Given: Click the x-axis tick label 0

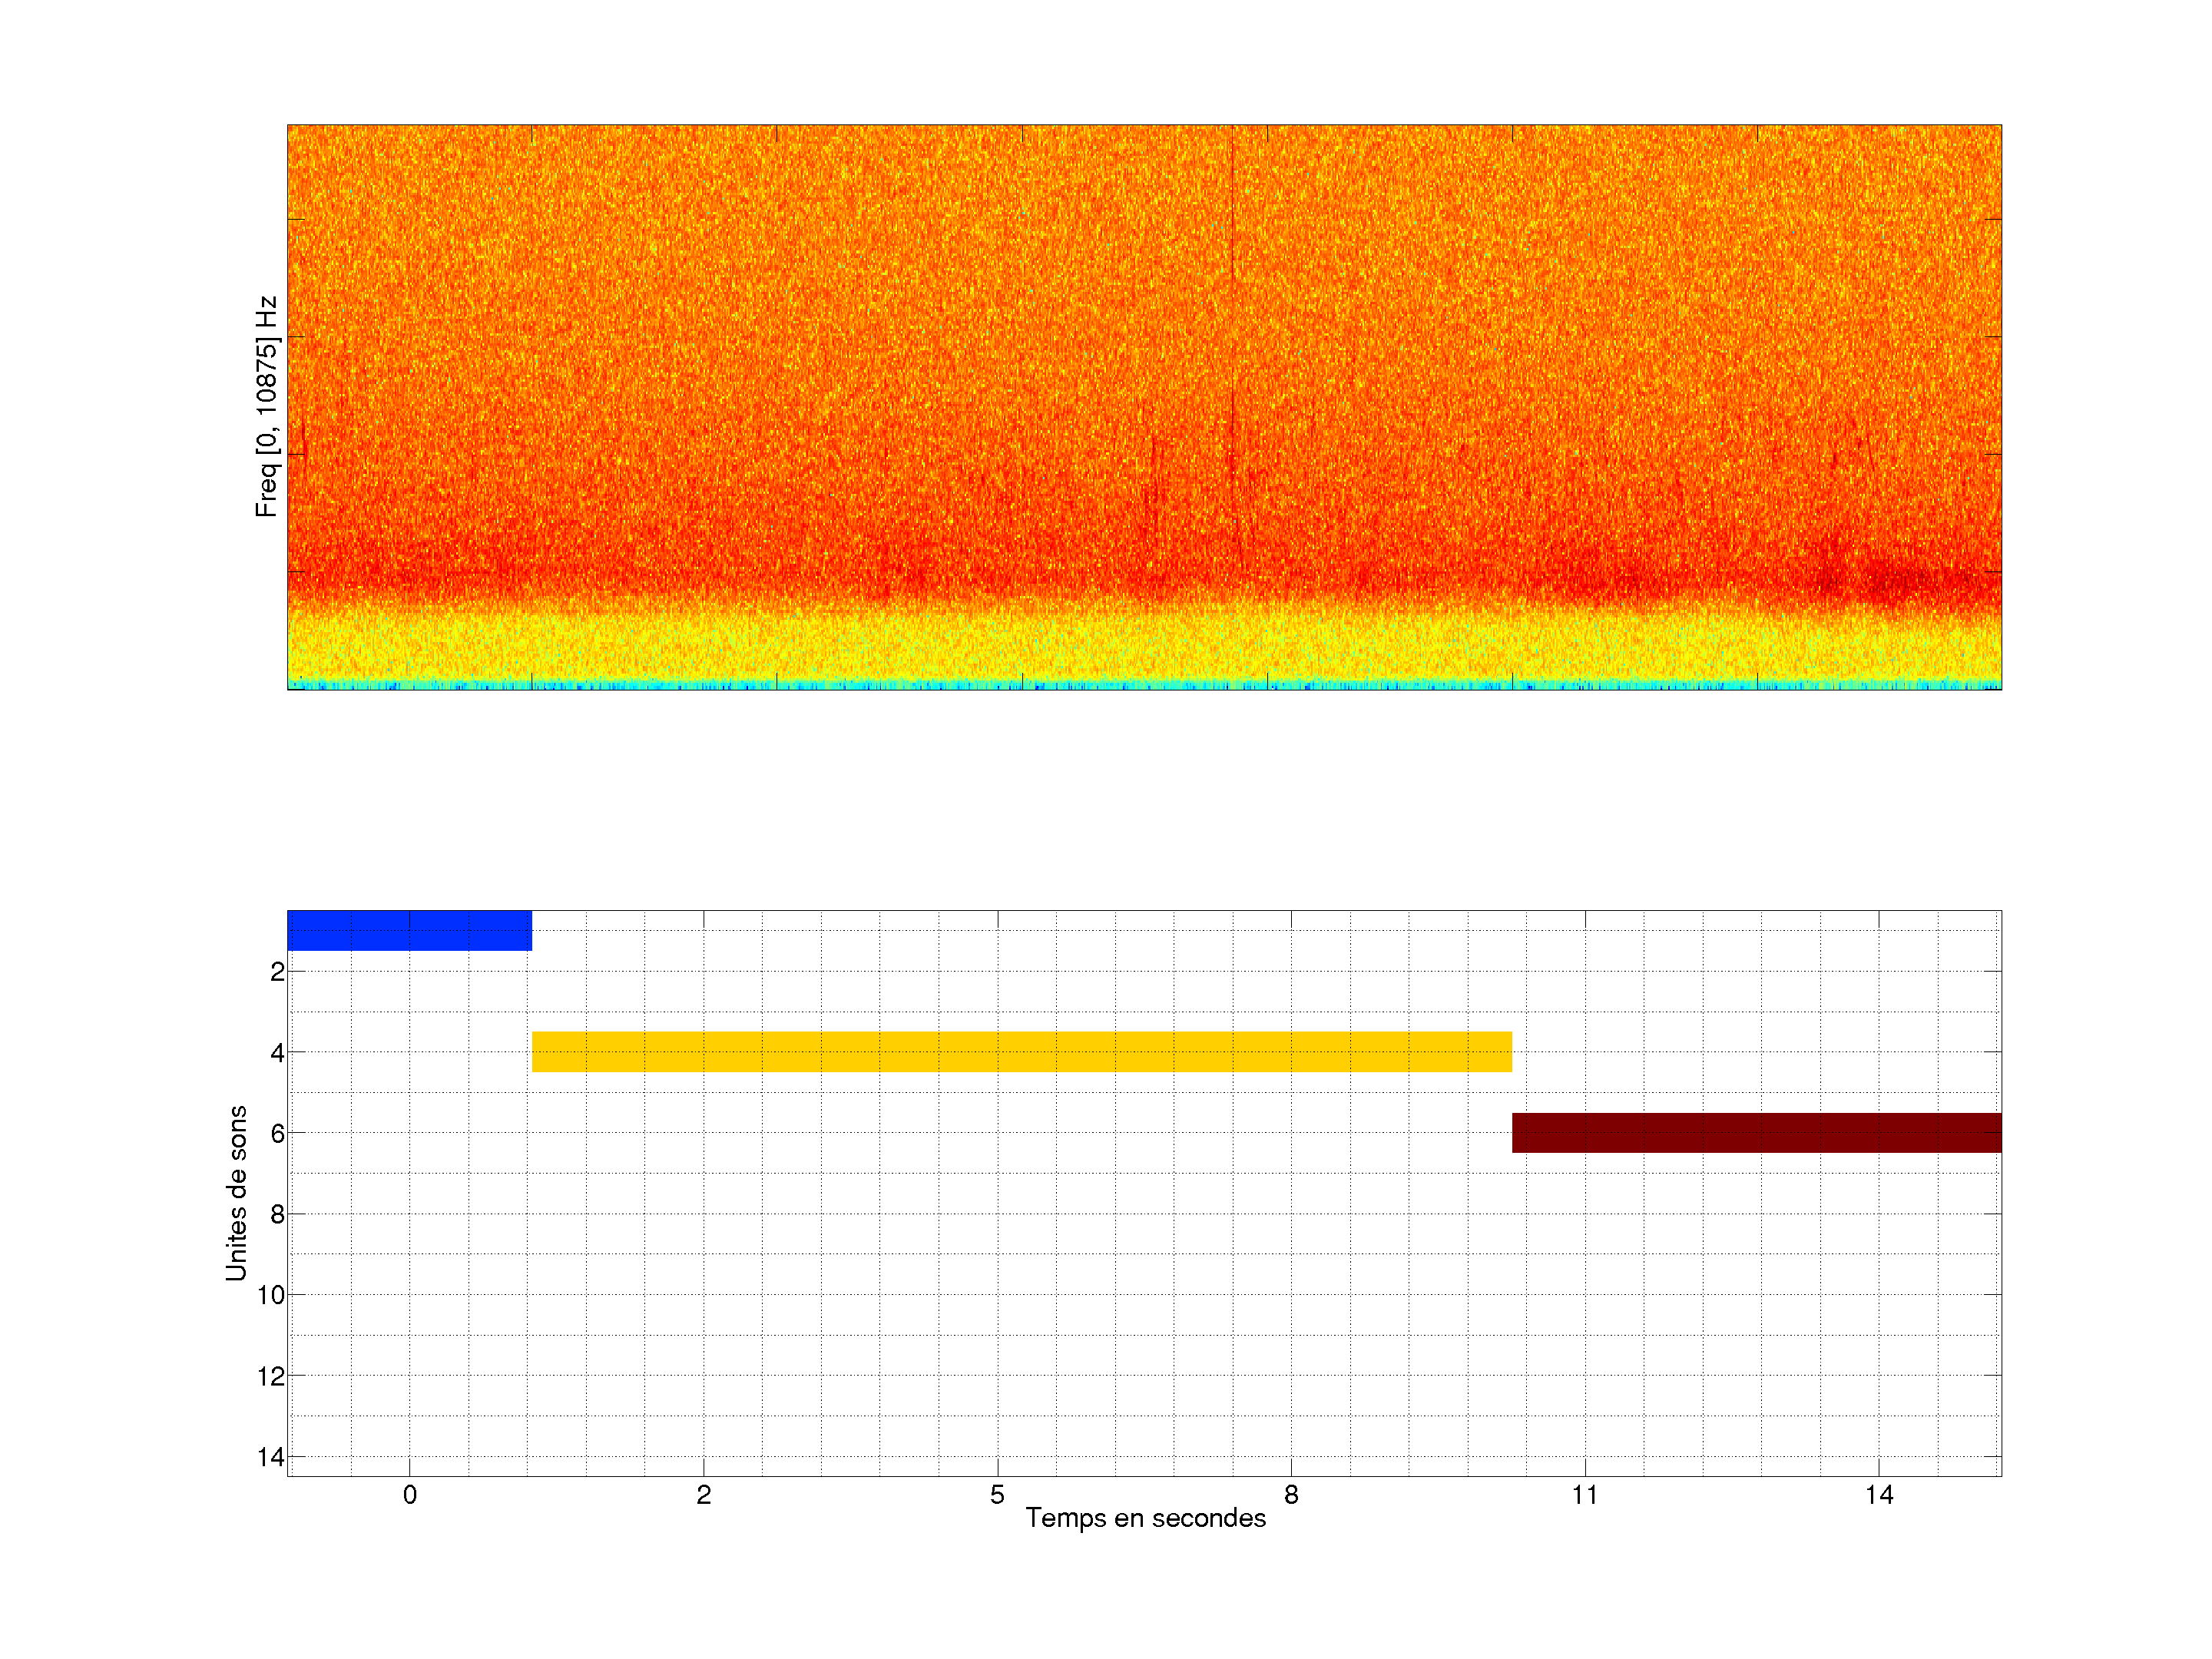Looking at the screenshot, I should (409, 1495).
